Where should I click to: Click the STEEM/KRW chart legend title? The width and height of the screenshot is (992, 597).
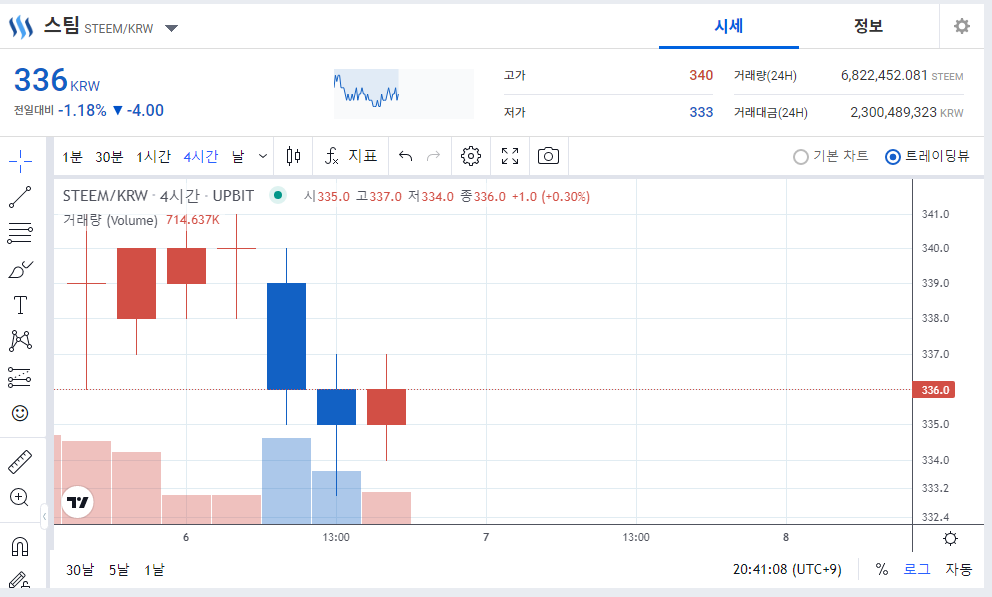[x=158, y=196]
